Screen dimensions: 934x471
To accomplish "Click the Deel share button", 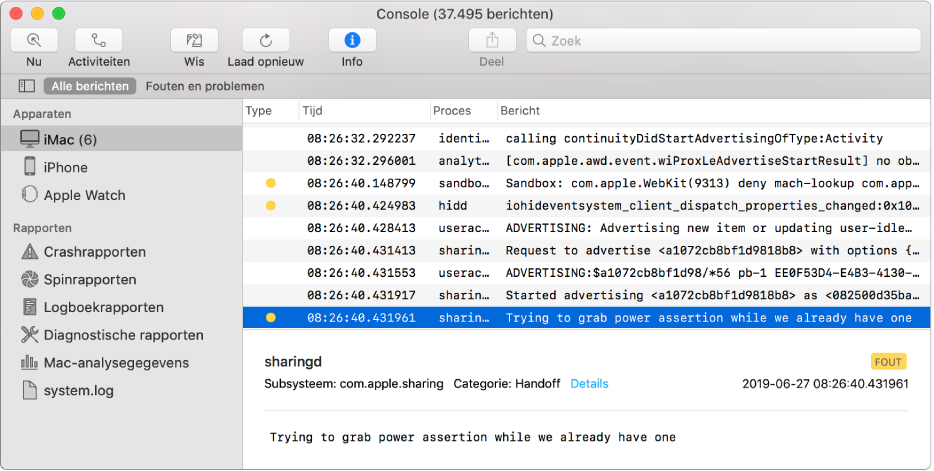I will [x=491, y=40].
